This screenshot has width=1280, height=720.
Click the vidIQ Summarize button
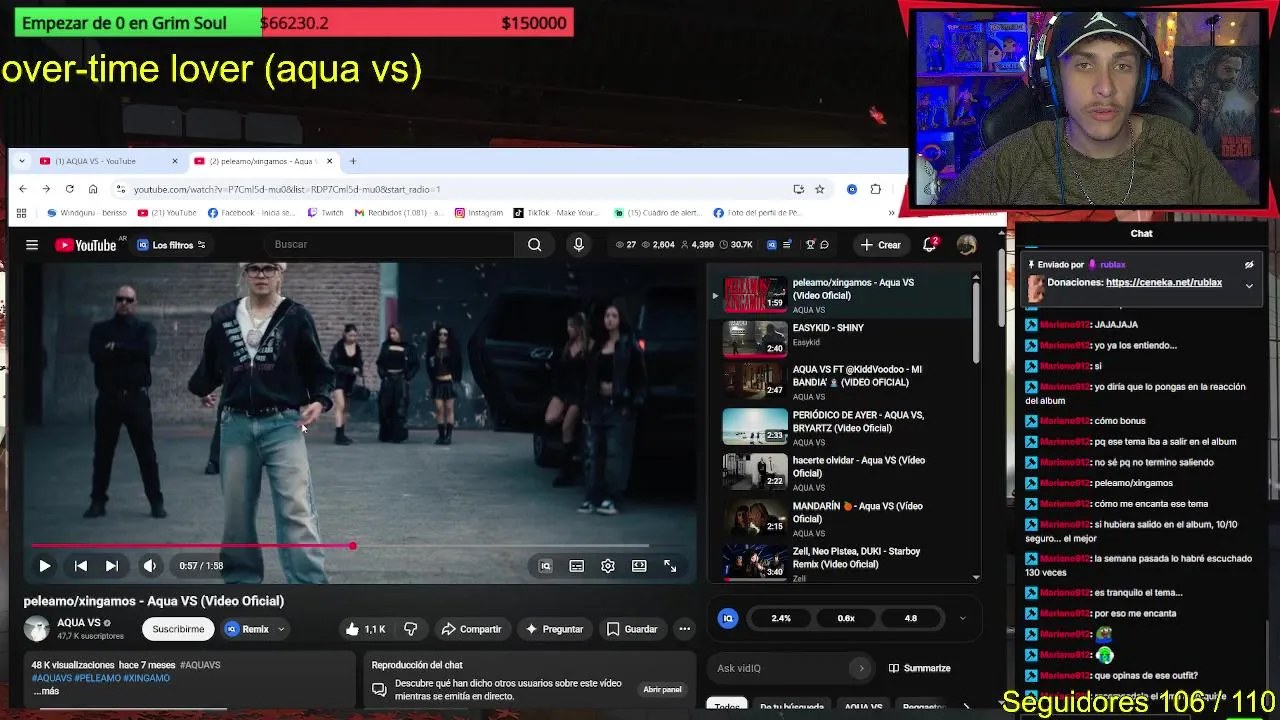(918, 668)
